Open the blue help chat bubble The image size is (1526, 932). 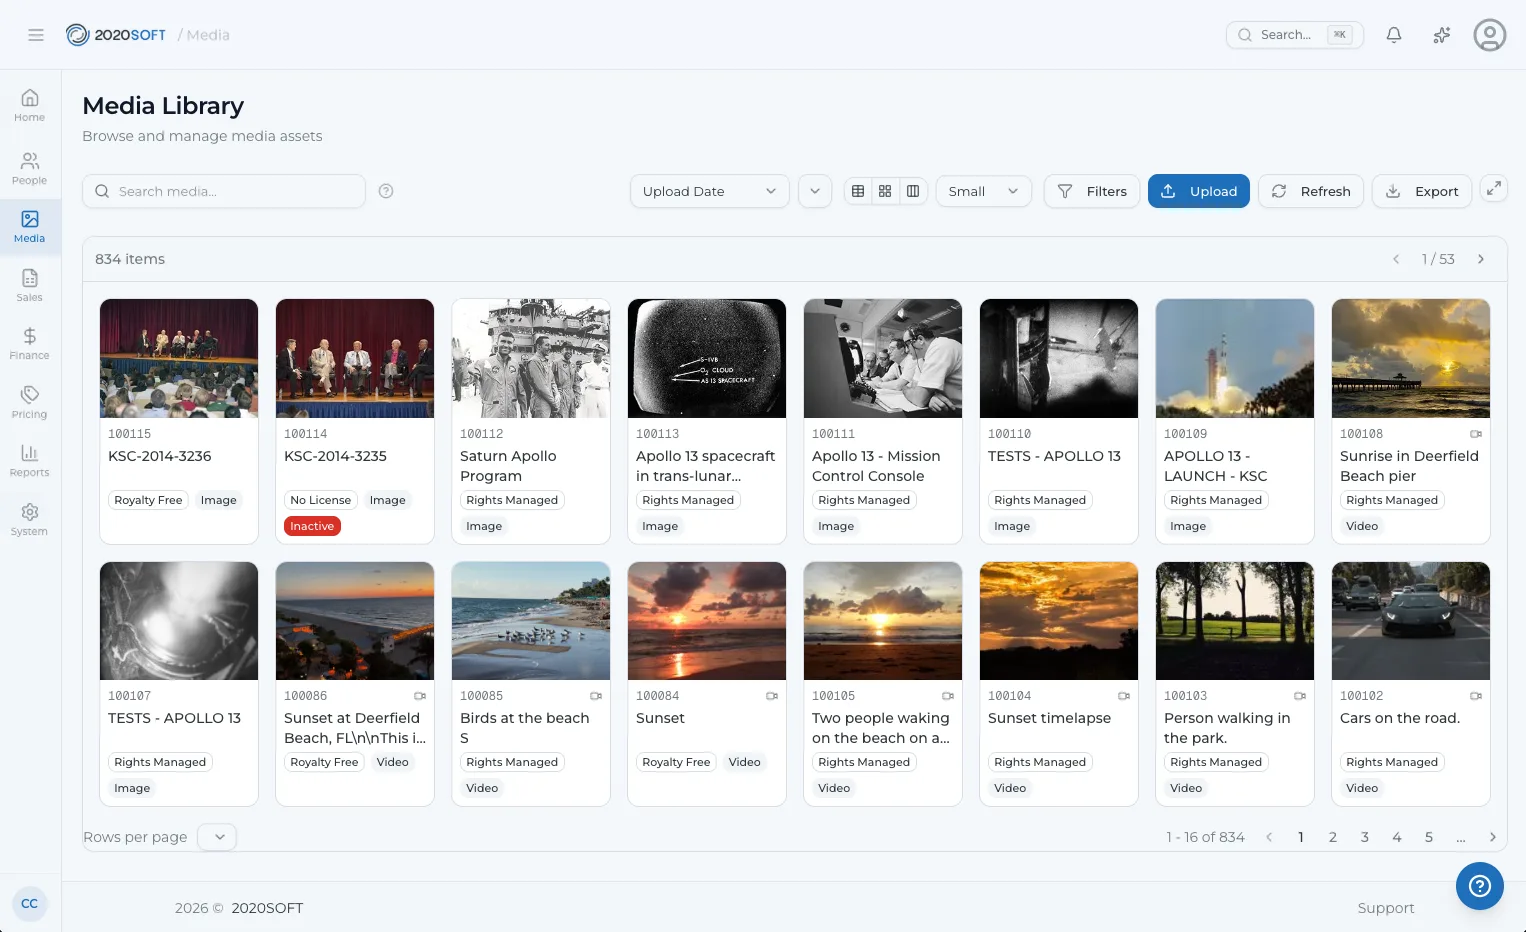pos(1479,885)
